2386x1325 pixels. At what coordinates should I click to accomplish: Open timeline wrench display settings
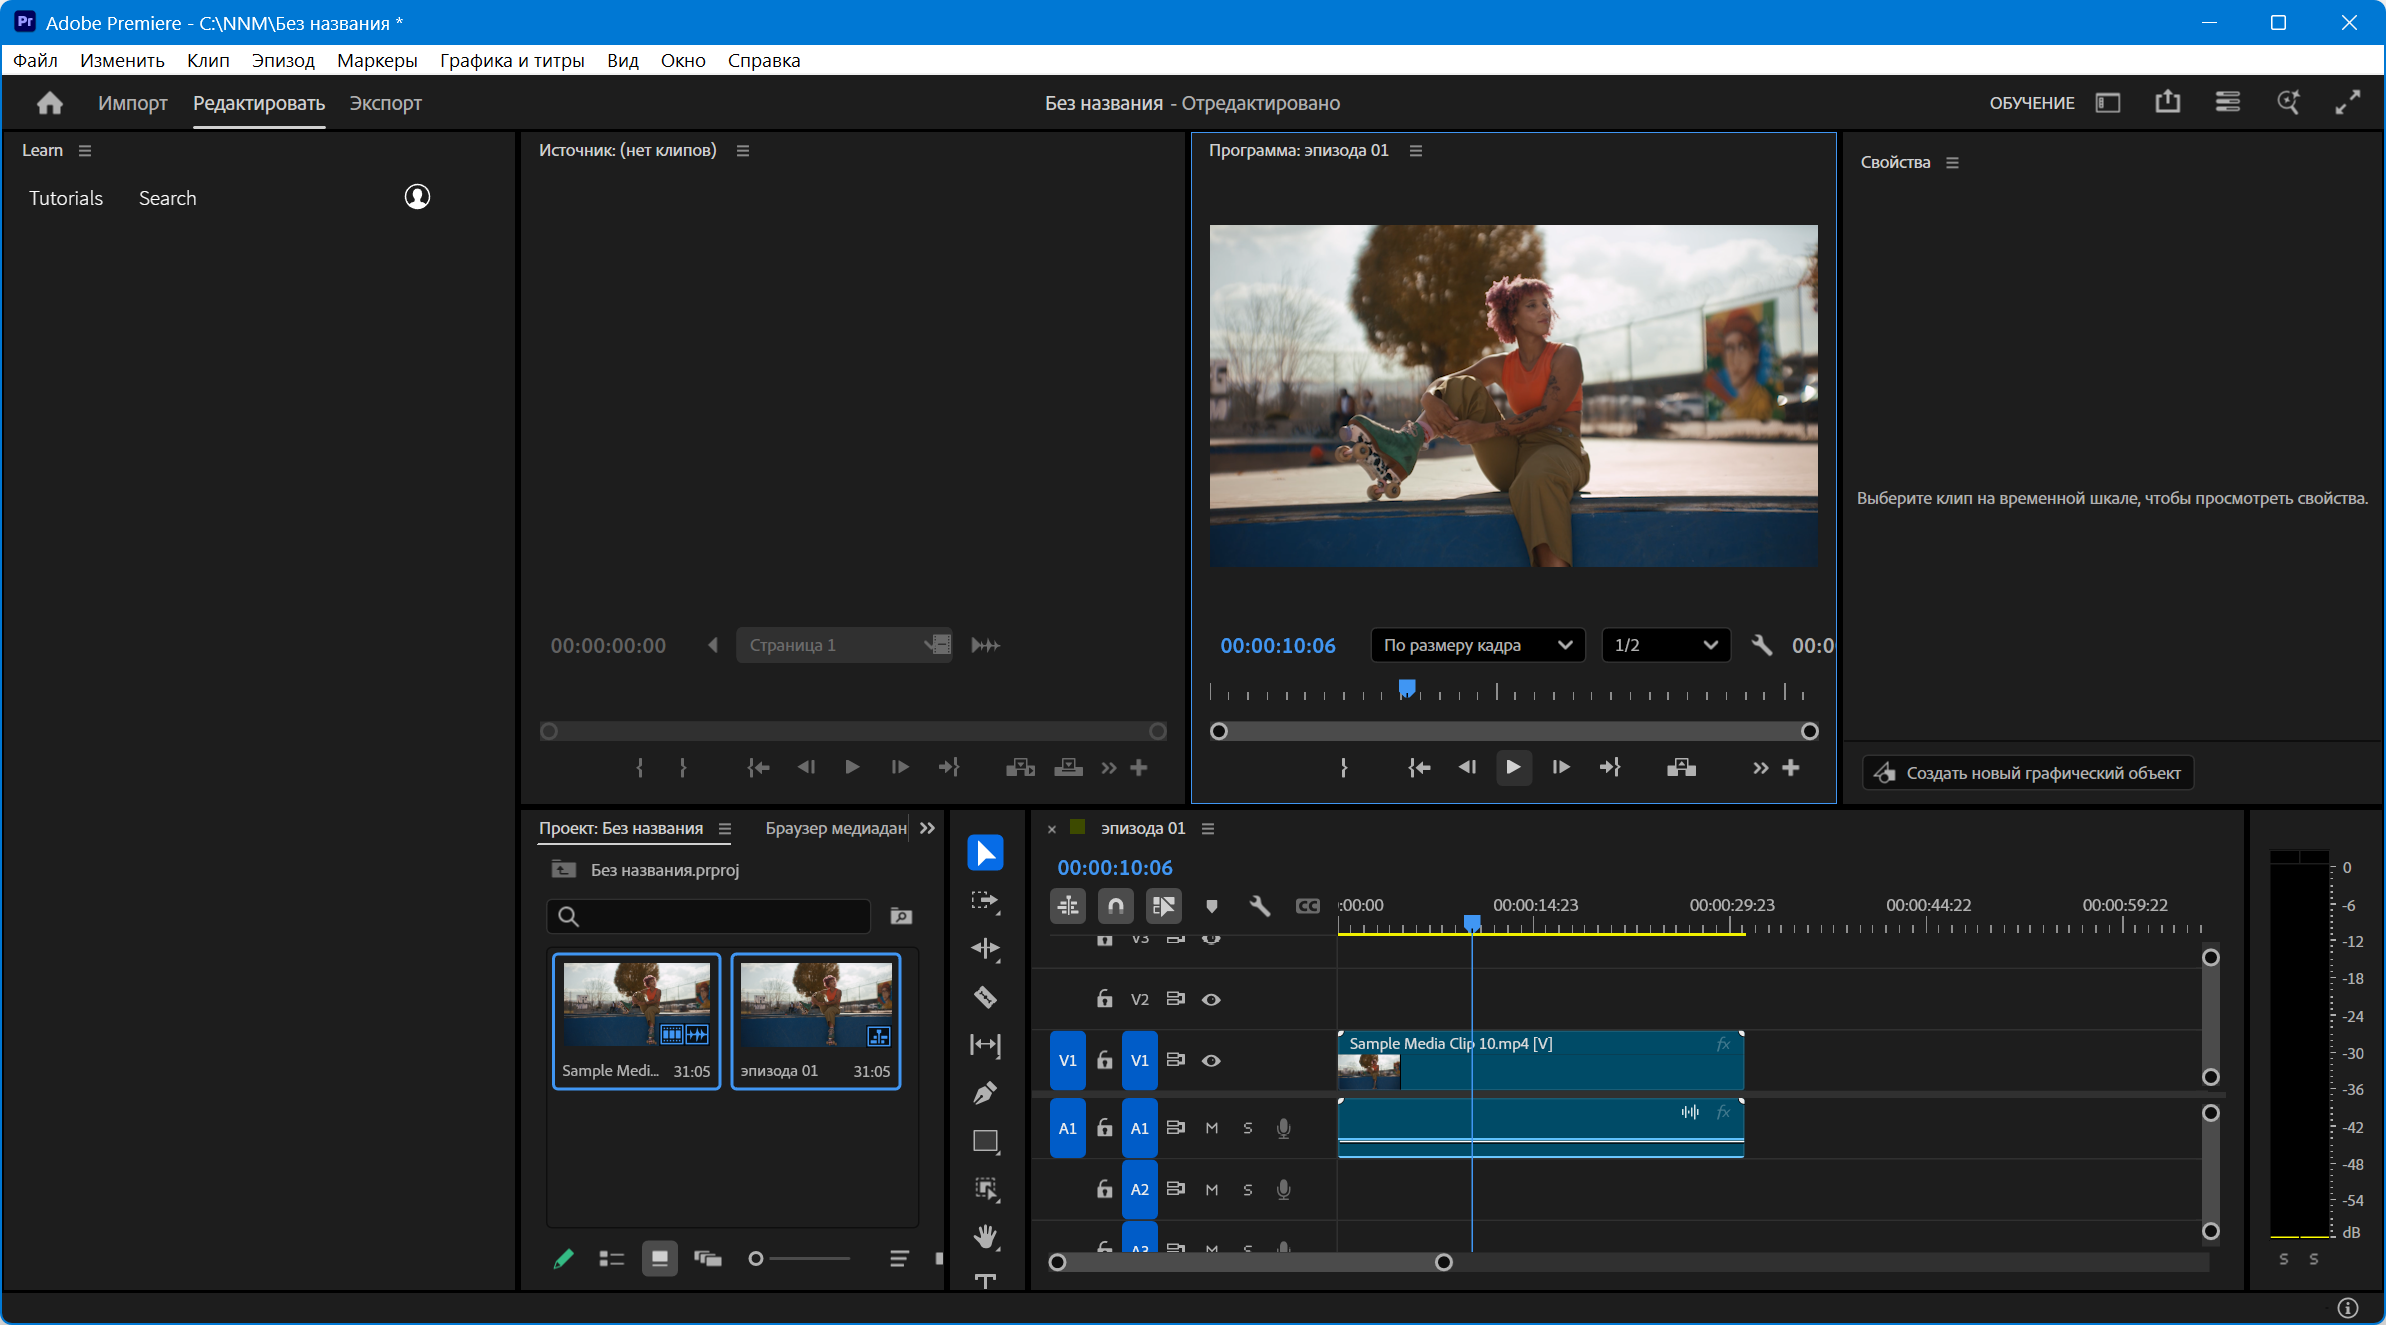click(x=1259, y=906)
